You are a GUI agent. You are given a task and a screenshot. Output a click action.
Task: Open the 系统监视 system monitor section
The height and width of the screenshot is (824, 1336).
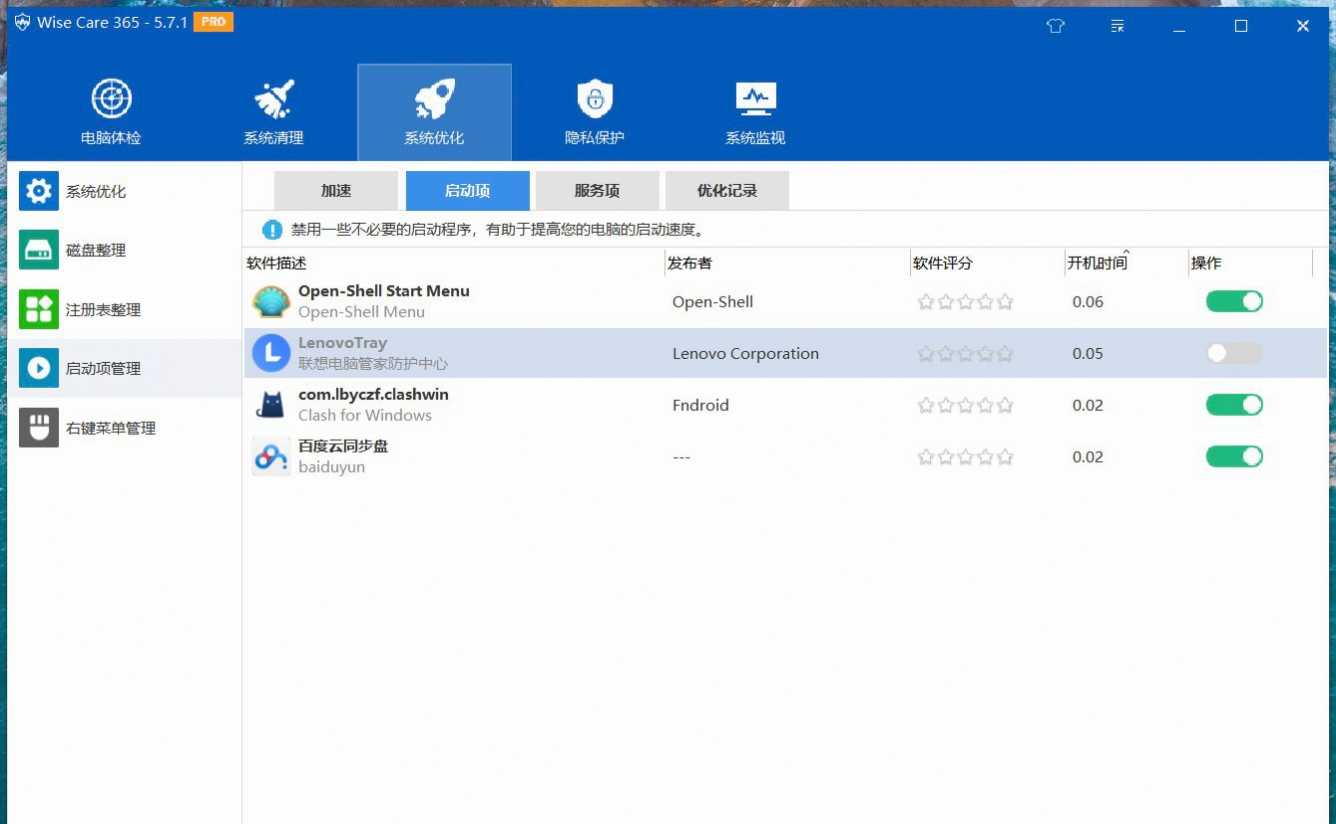[755, 113]
